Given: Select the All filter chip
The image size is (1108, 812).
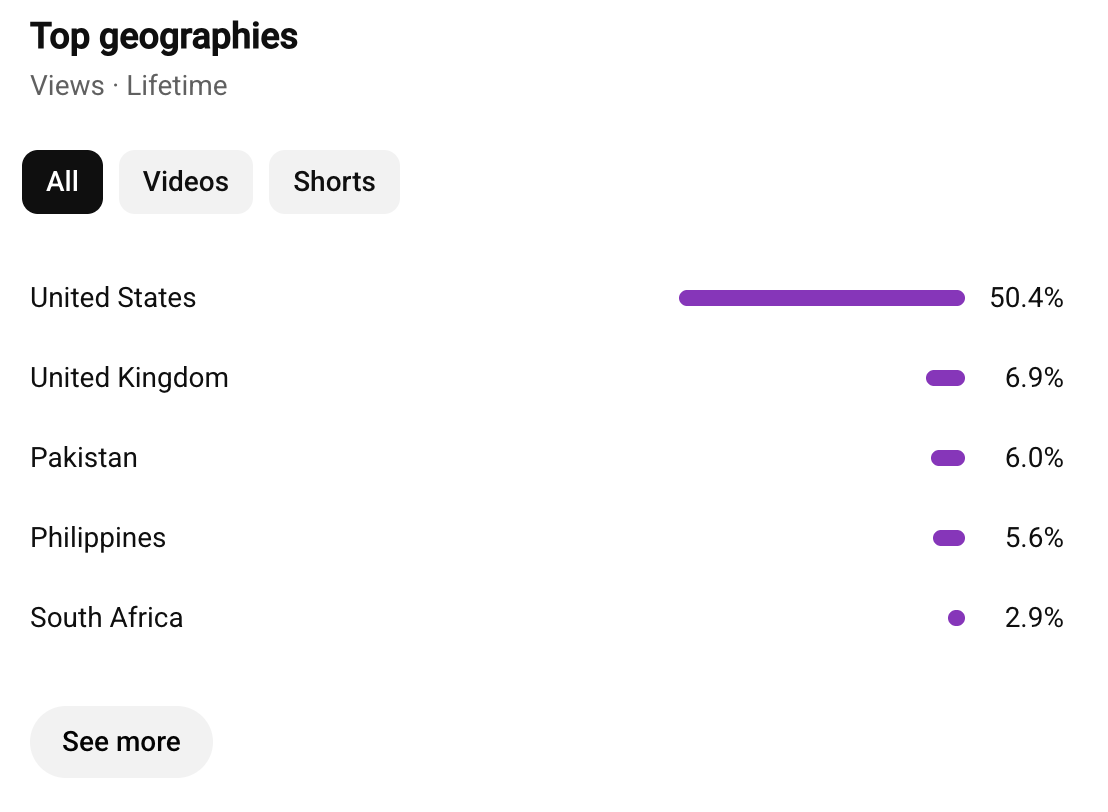Looking at the screenshot, I should click(62, 182).
